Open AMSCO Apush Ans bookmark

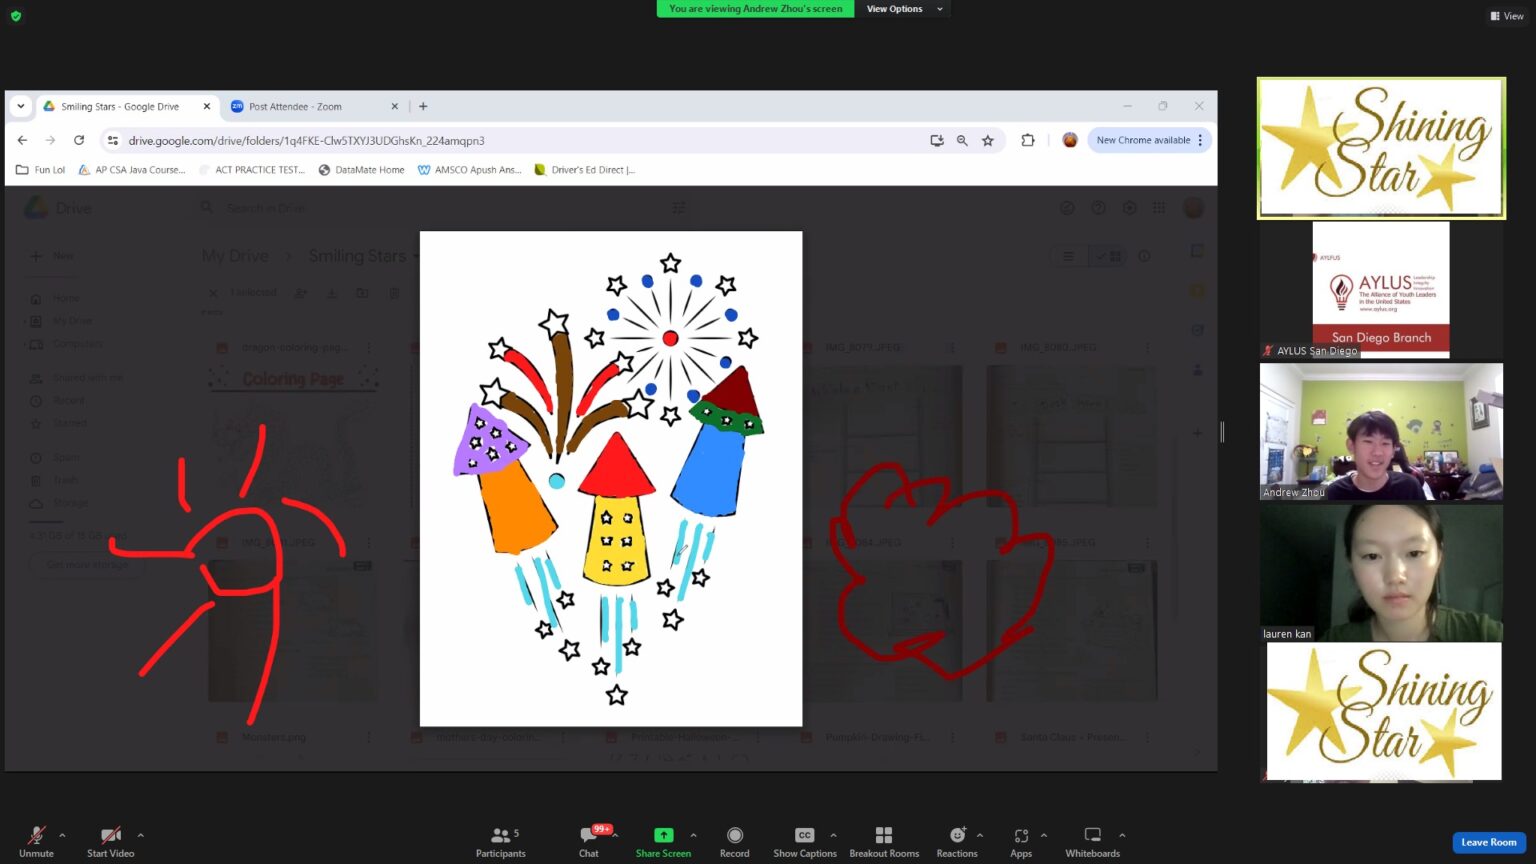469,170
